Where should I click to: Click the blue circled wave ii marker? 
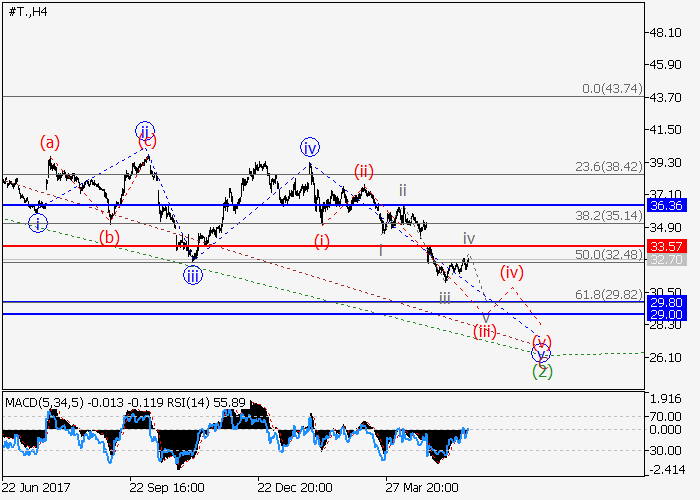pos(146,130)
